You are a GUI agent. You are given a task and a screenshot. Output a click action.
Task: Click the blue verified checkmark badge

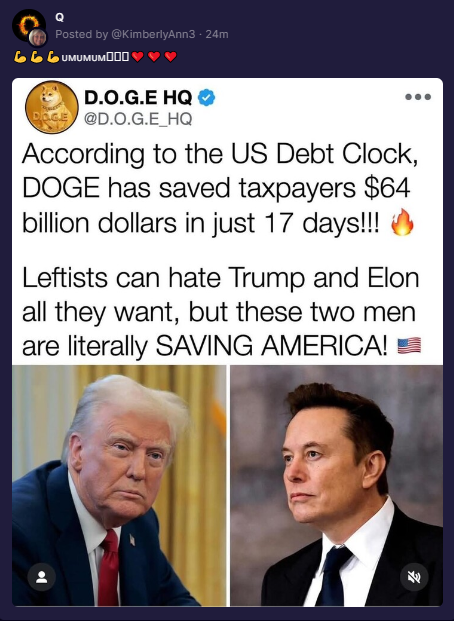pyautogui.click(x=206, y=97)
